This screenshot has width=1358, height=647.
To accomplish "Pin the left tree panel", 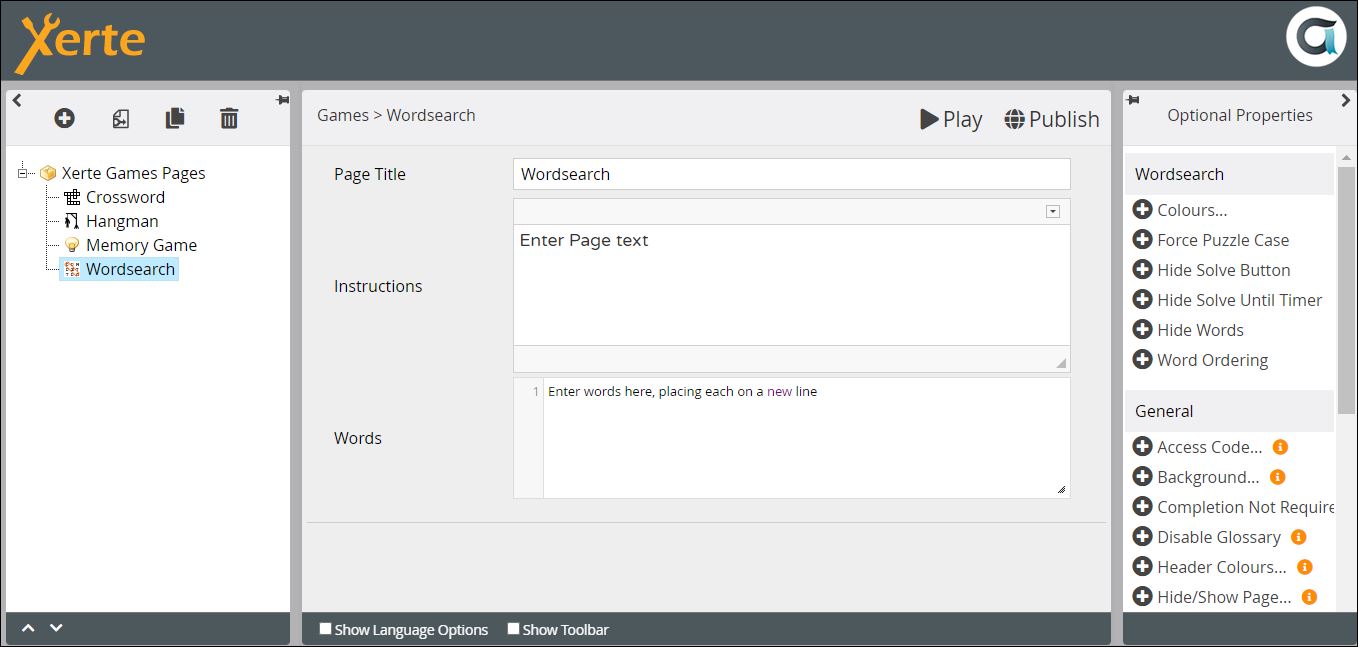I will 282,100.
